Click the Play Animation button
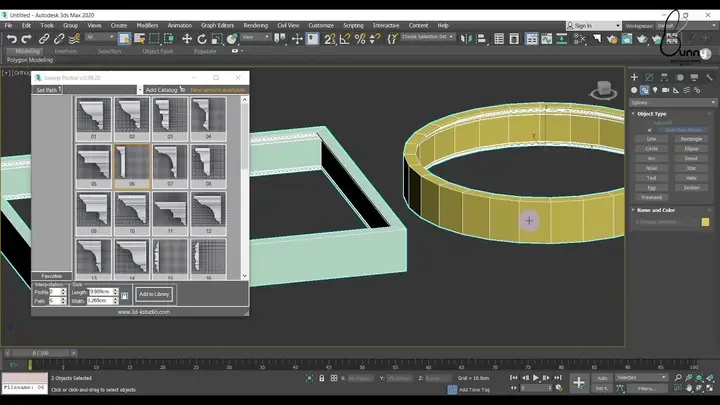The image size is (720, 405). 535,377
